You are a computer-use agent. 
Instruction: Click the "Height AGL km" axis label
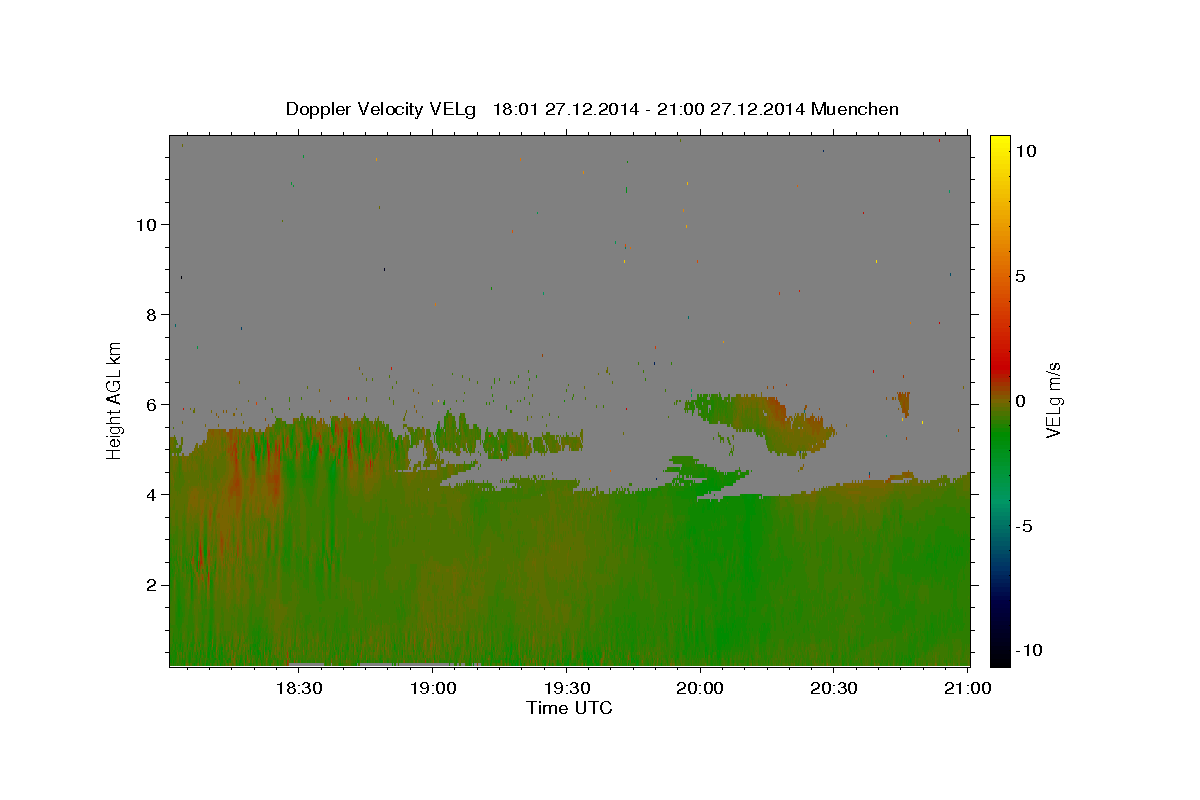[x=115, y=400]
